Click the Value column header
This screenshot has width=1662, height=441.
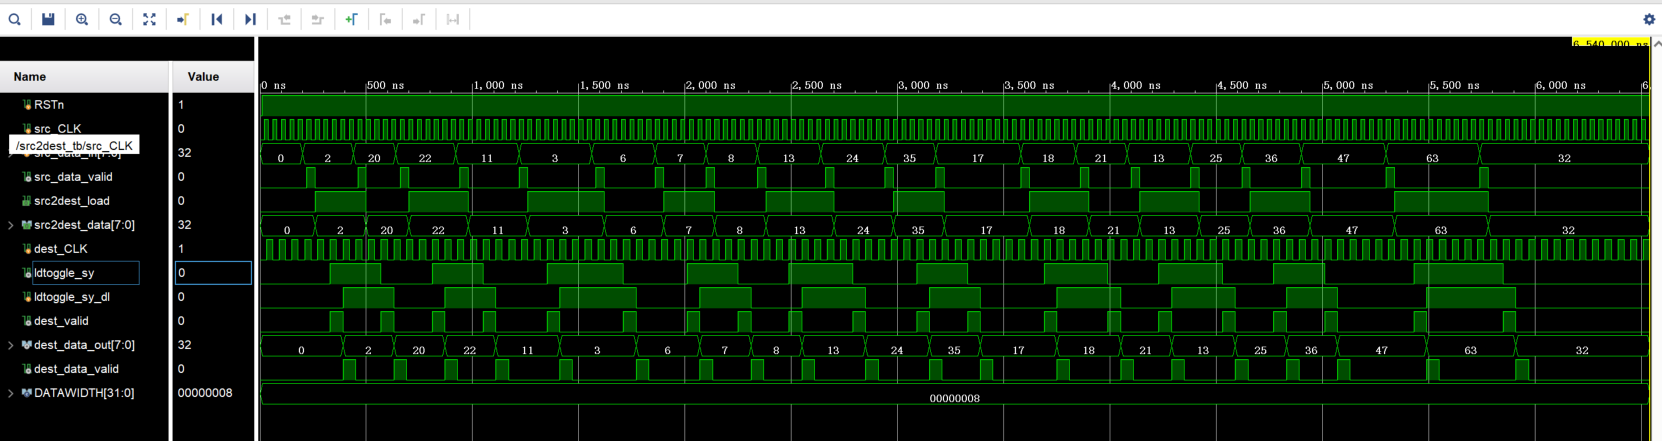[213, 77]
